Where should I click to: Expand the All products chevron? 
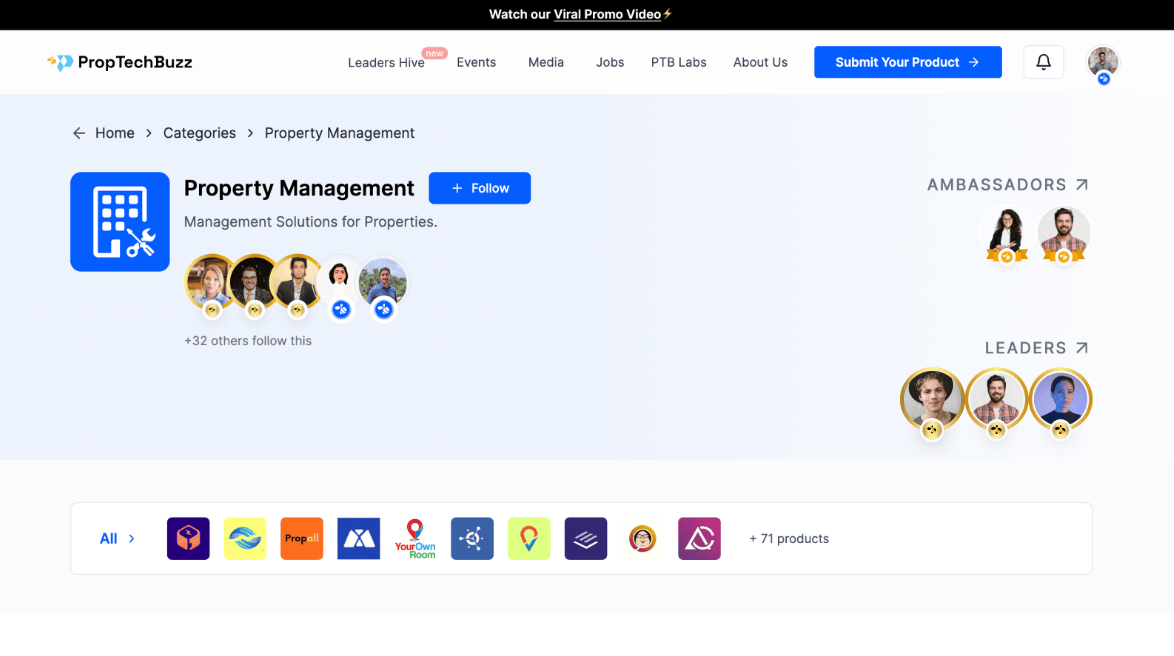(131, 538)
